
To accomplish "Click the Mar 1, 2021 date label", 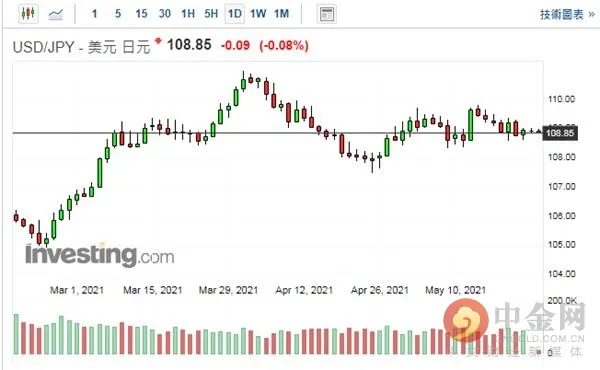I will (77, 290).
